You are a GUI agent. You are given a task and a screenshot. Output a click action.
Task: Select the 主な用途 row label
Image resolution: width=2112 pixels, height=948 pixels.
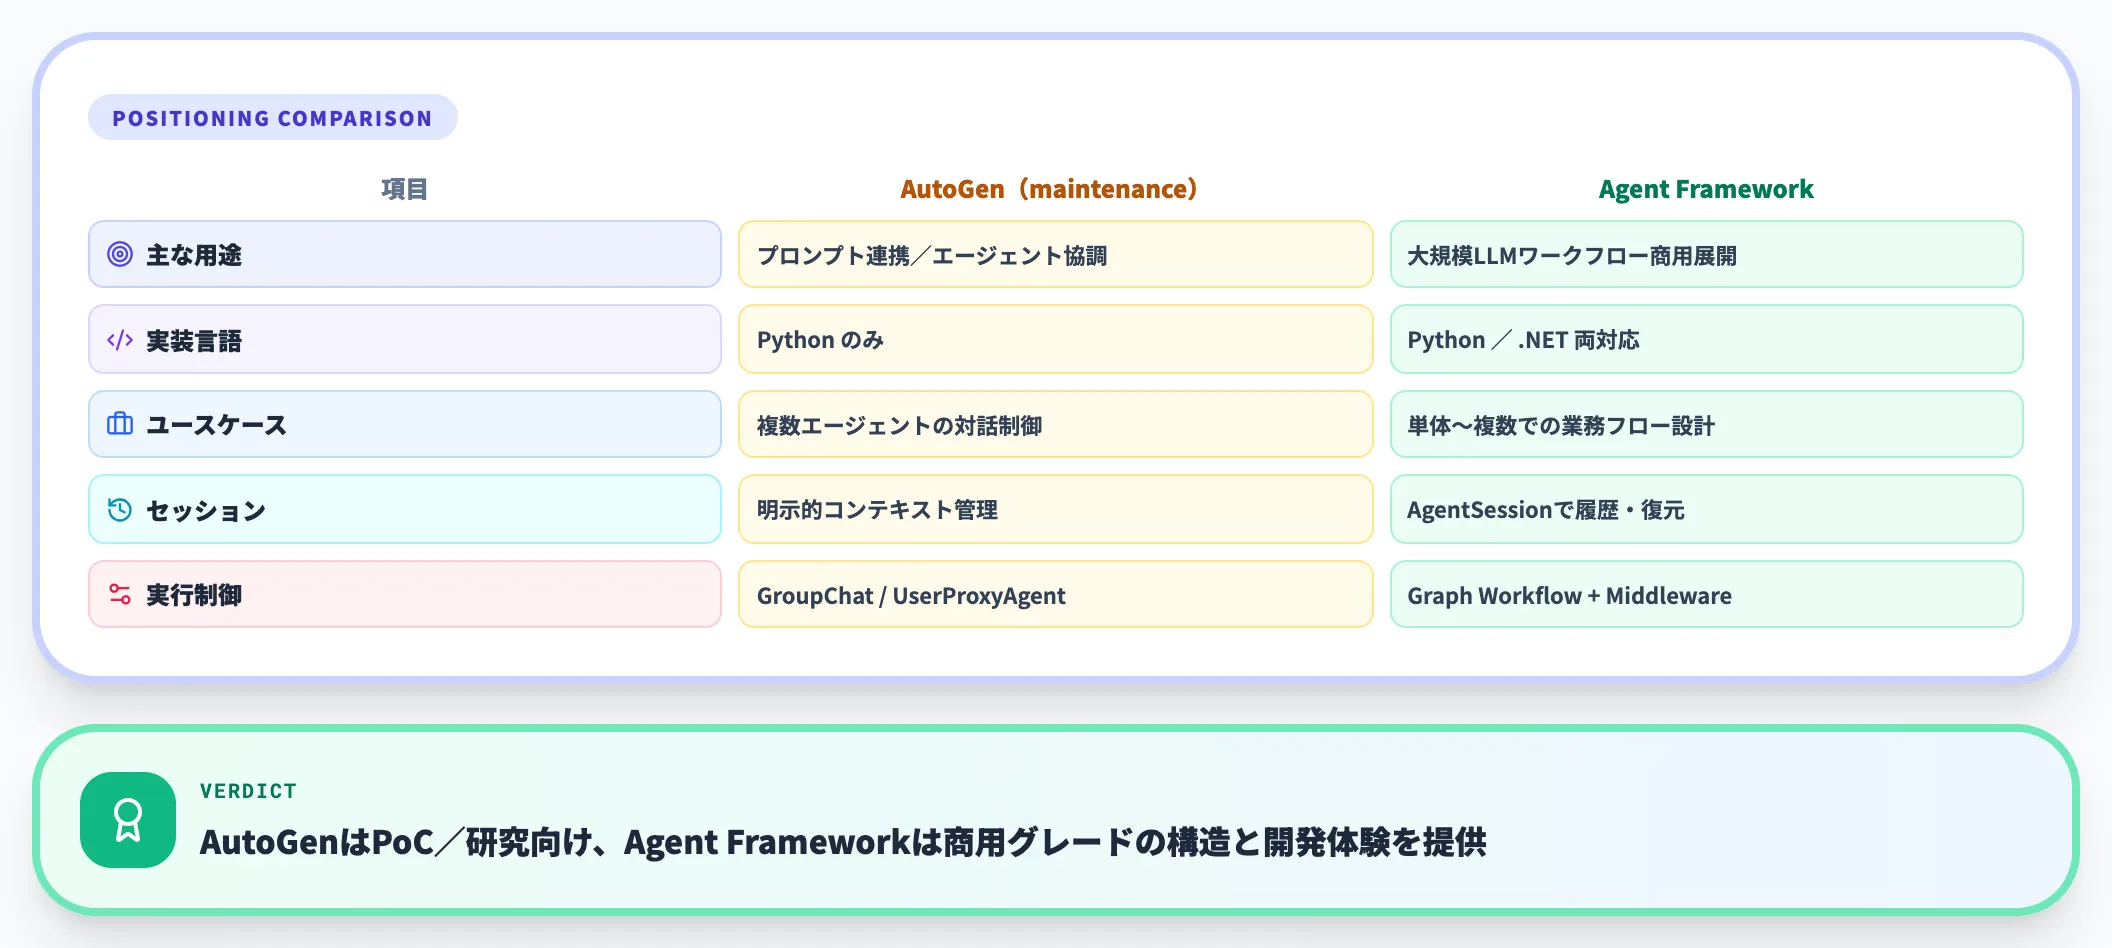point(405,254)
